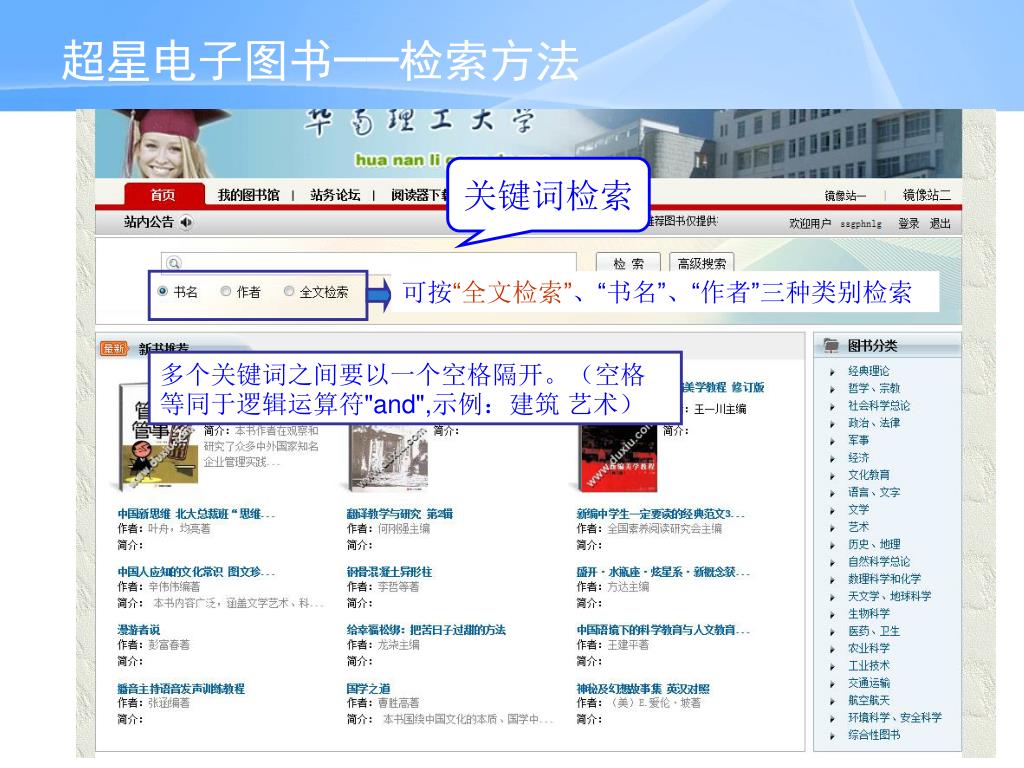Open the 管事 book cover thumbnail
The image size is (1024, 768).
[x=157, y=436]
